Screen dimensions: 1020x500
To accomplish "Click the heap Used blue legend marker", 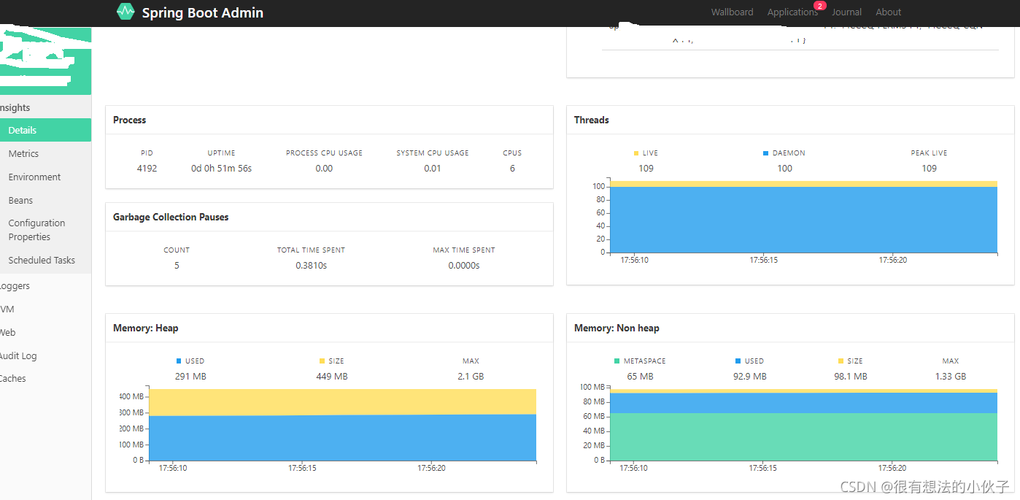I will pos(179,361).
